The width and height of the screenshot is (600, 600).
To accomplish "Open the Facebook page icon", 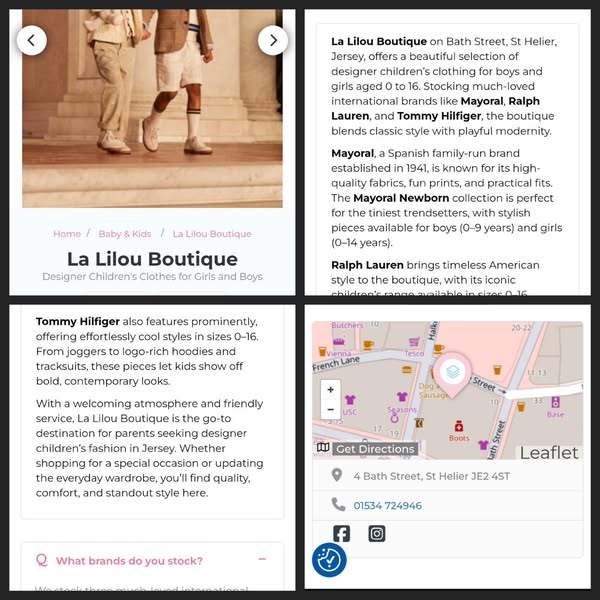I will coord(341,533).
